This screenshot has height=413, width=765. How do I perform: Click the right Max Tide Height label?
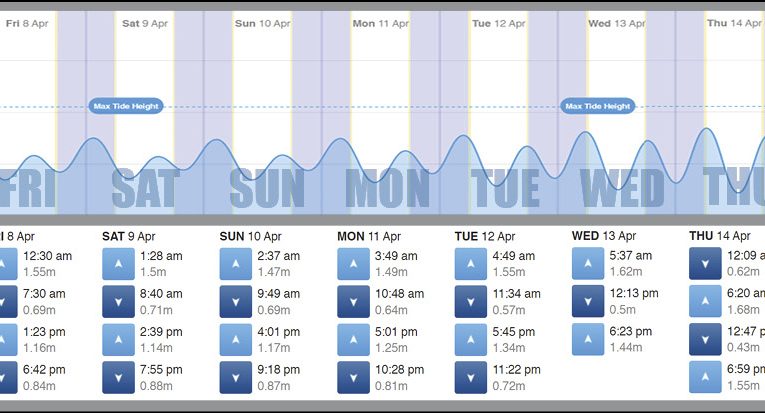[598, 106]
